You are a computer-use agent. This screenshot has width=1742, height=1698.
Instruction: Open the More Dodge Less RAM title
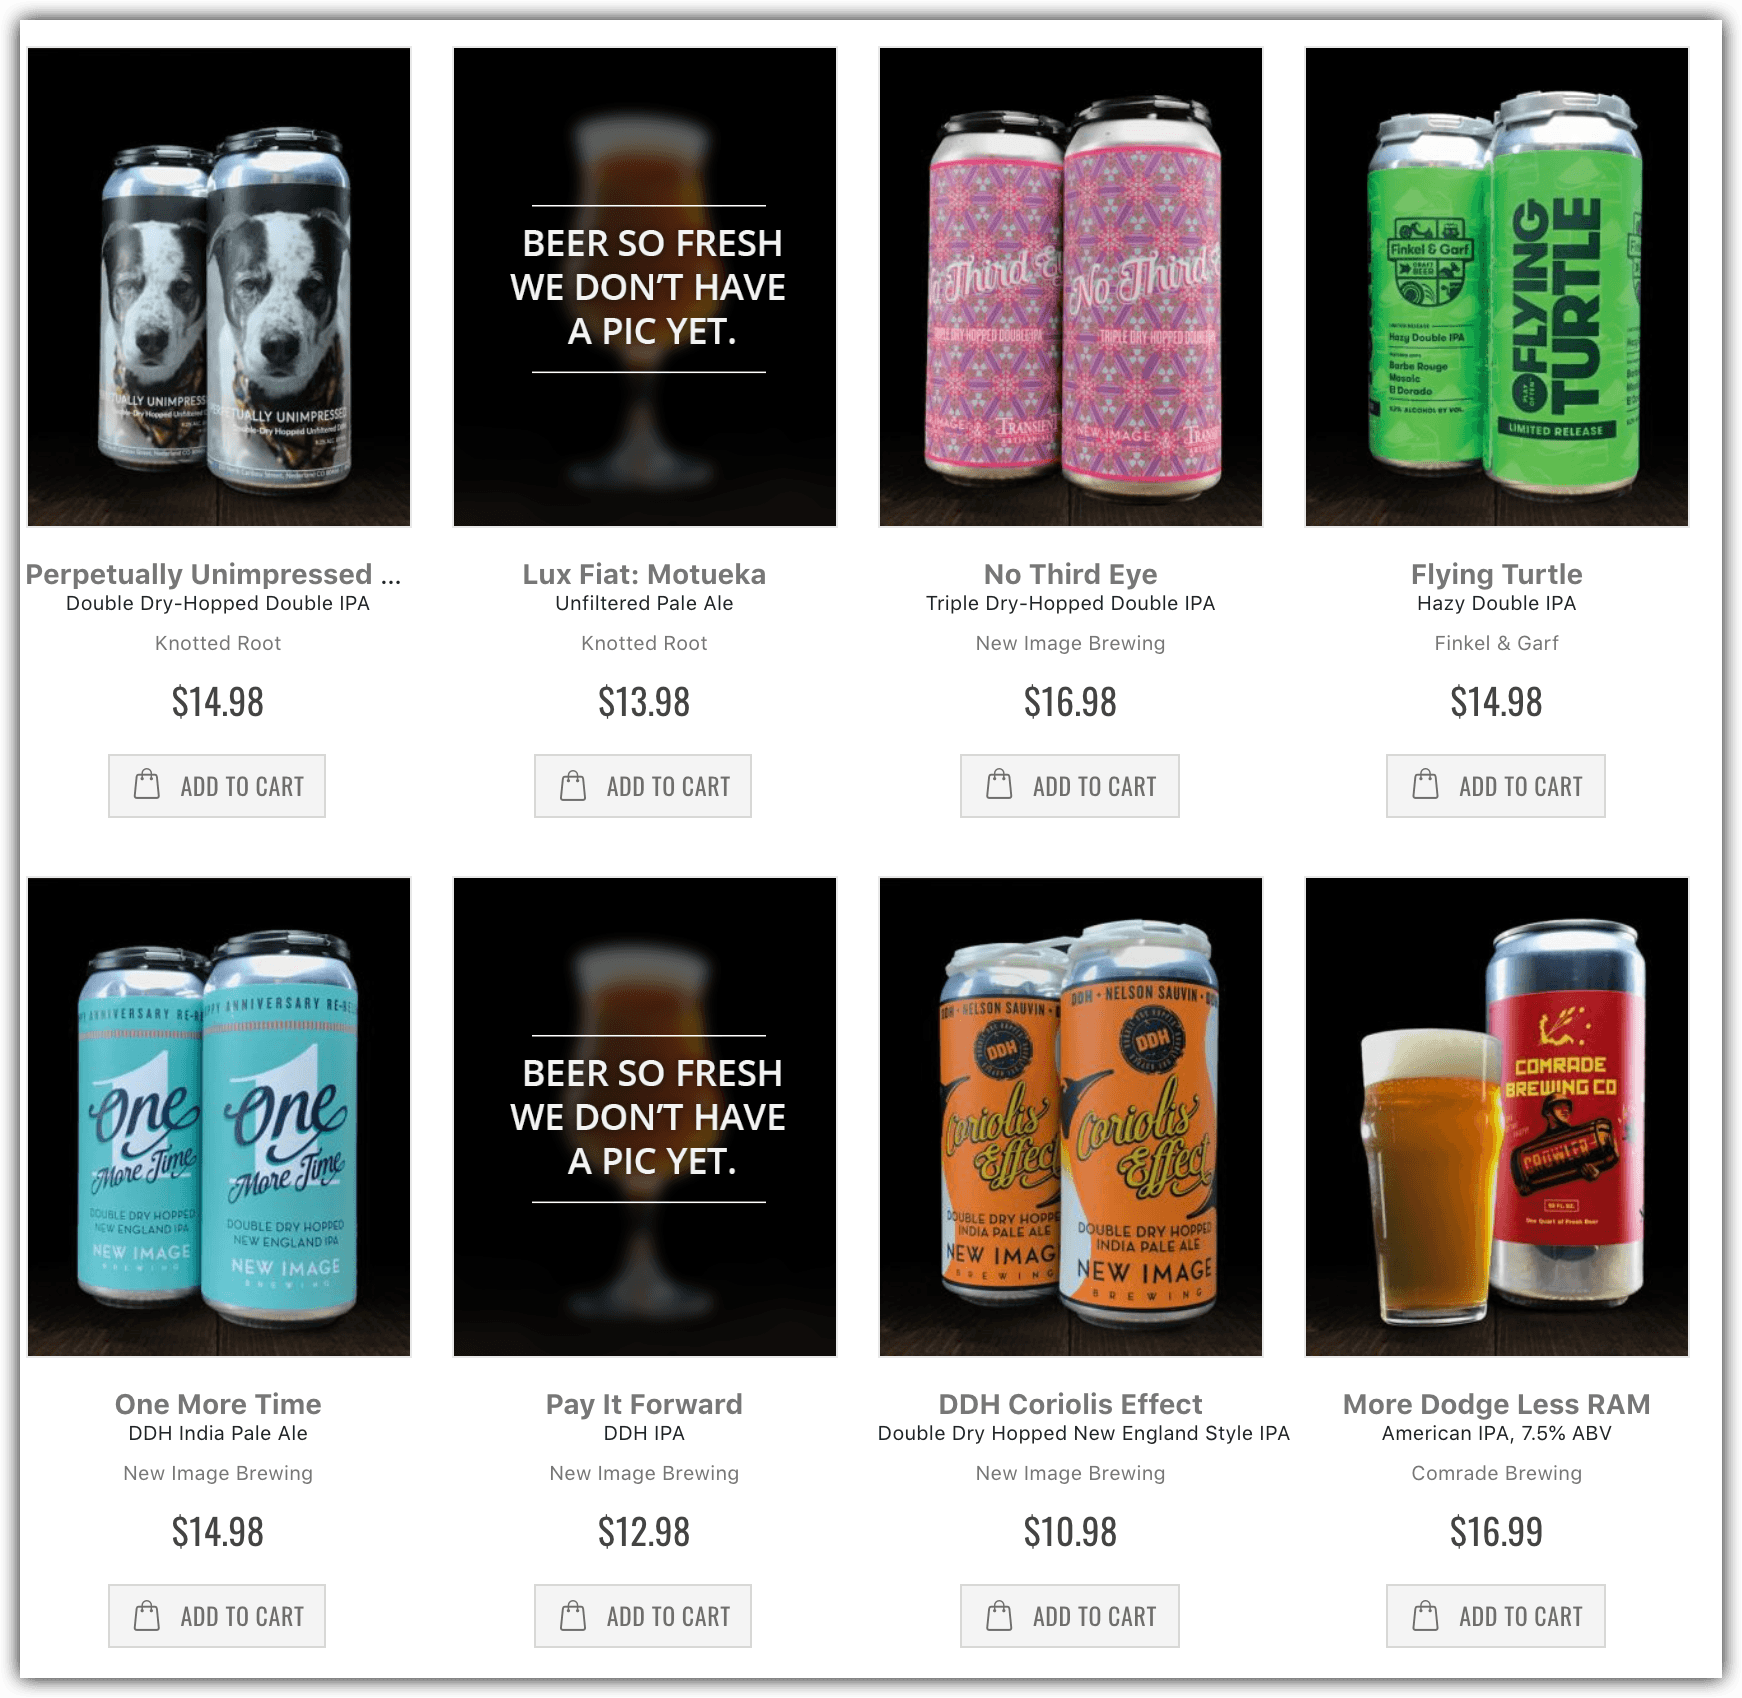pos(1496,1404)
